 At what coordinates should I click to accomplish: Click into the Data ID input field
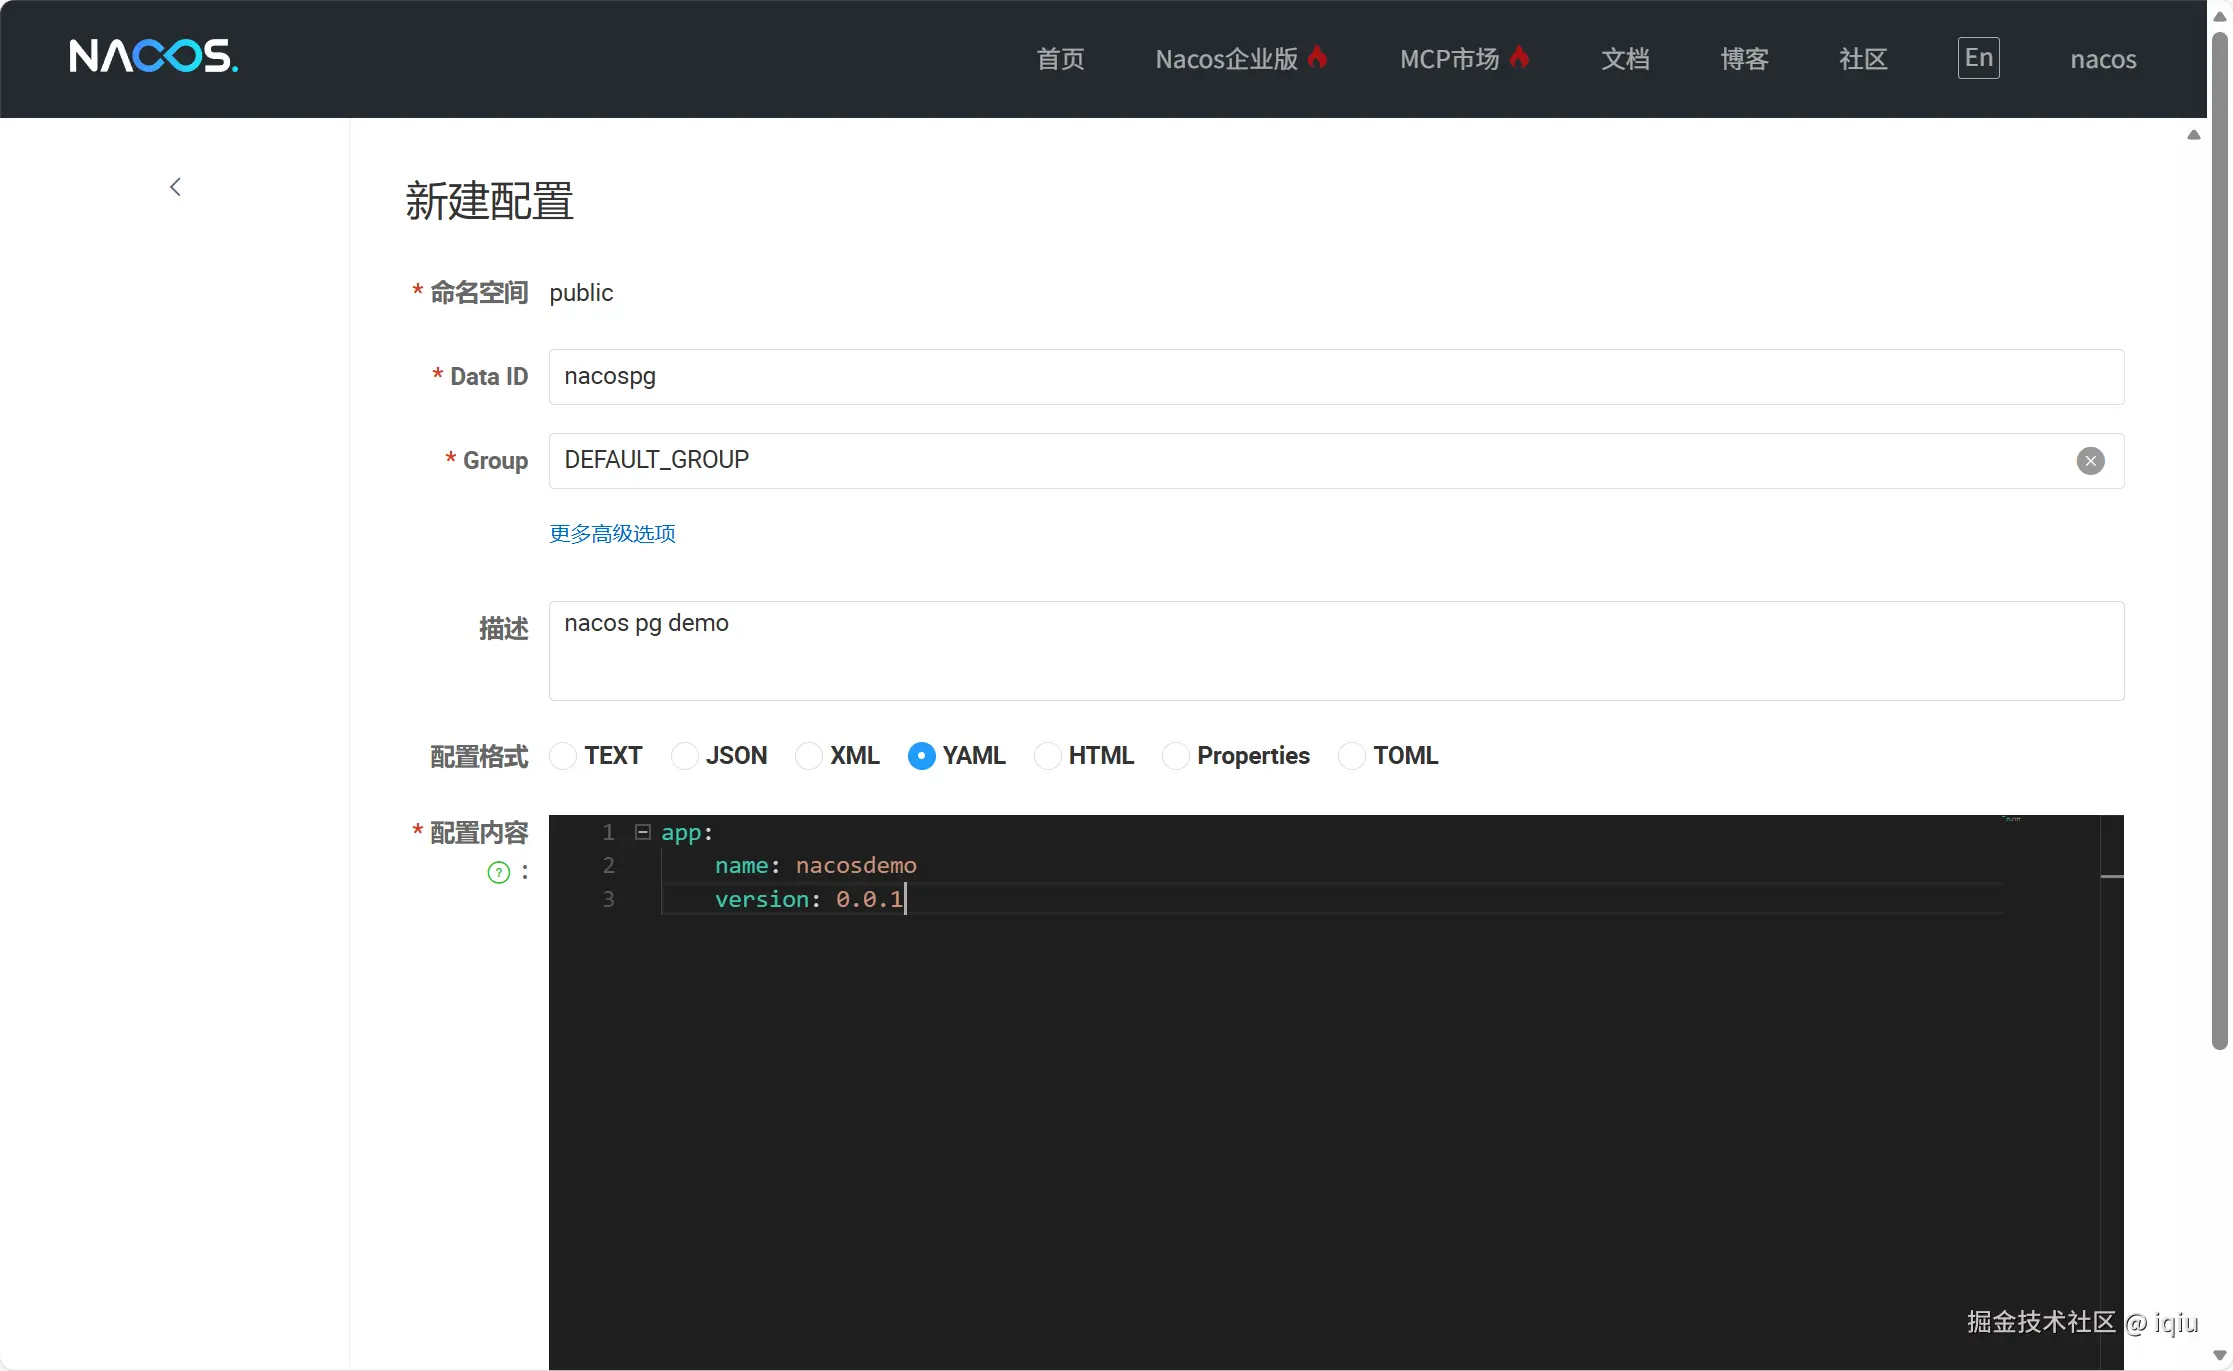pos(1336,377)
